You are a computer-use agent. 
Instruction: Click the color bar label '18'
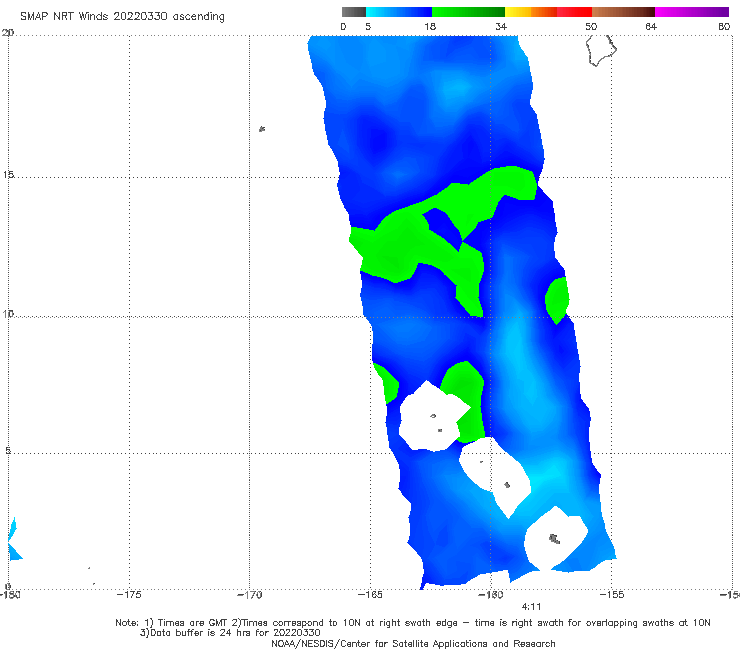point(430,27)
